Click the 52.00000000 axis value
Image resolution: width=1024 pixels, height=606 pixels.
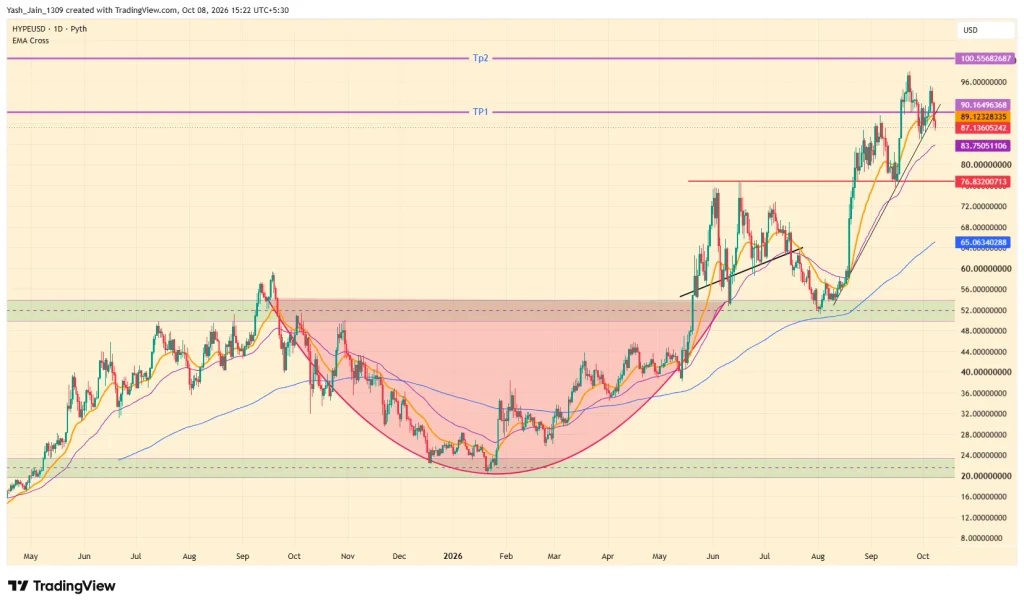click(x=985, y=310)
